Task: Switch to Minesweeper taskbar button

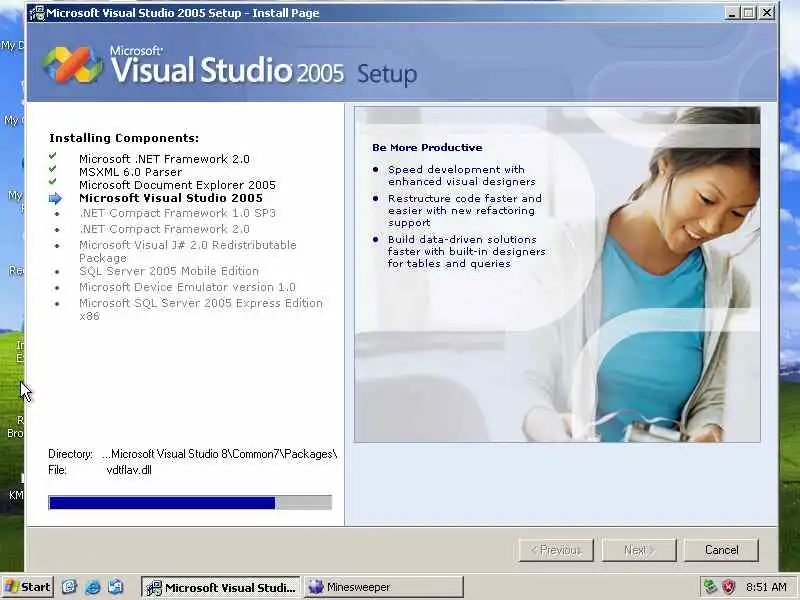Action: 384,587
